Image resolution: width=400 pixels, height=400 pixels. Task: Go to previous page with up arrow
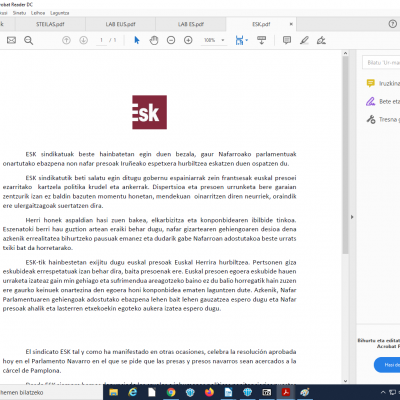pyautogui.click(x=66, y=40)
